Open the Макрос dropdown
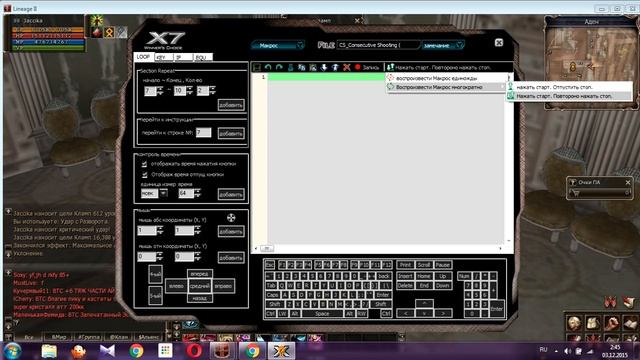 click(278, 45)
